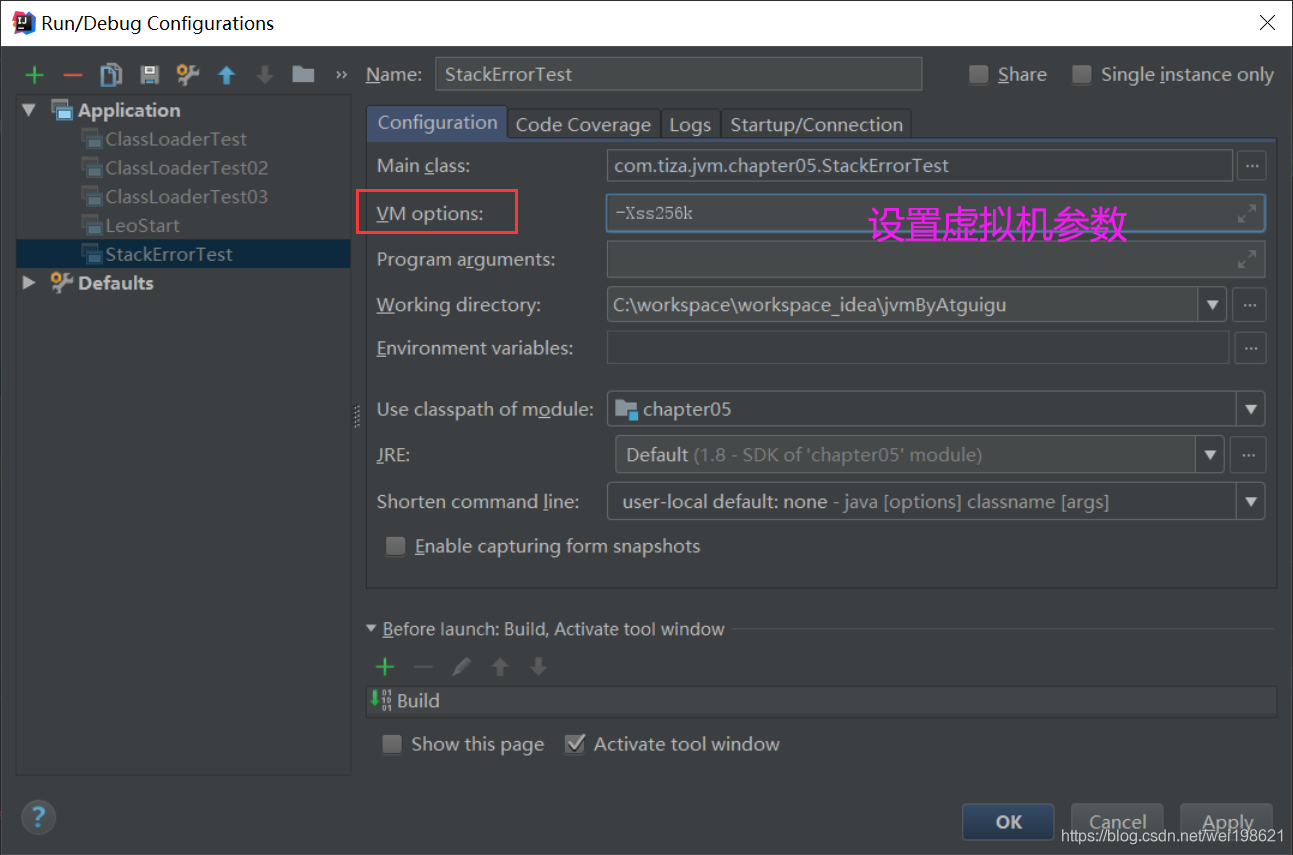Move configuration down with gray arrow

coord(265,75)
